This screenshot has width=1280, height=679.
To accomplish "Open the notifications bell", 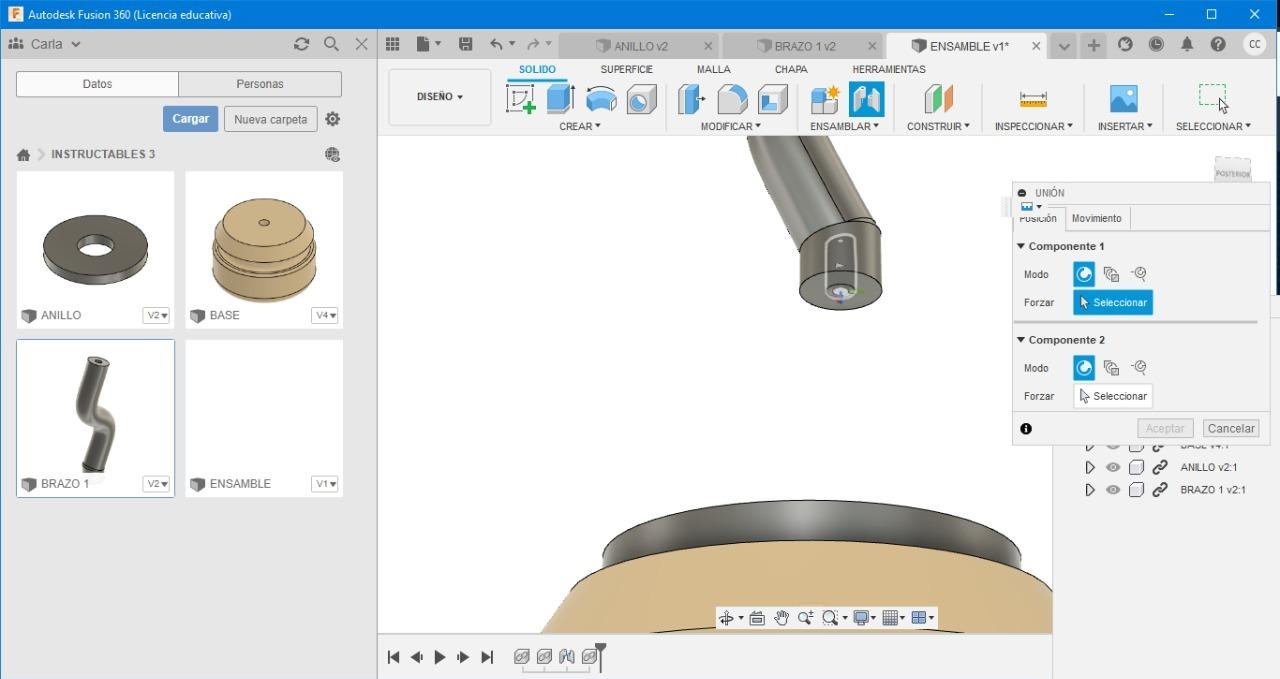I will [x=1187, y=44].
